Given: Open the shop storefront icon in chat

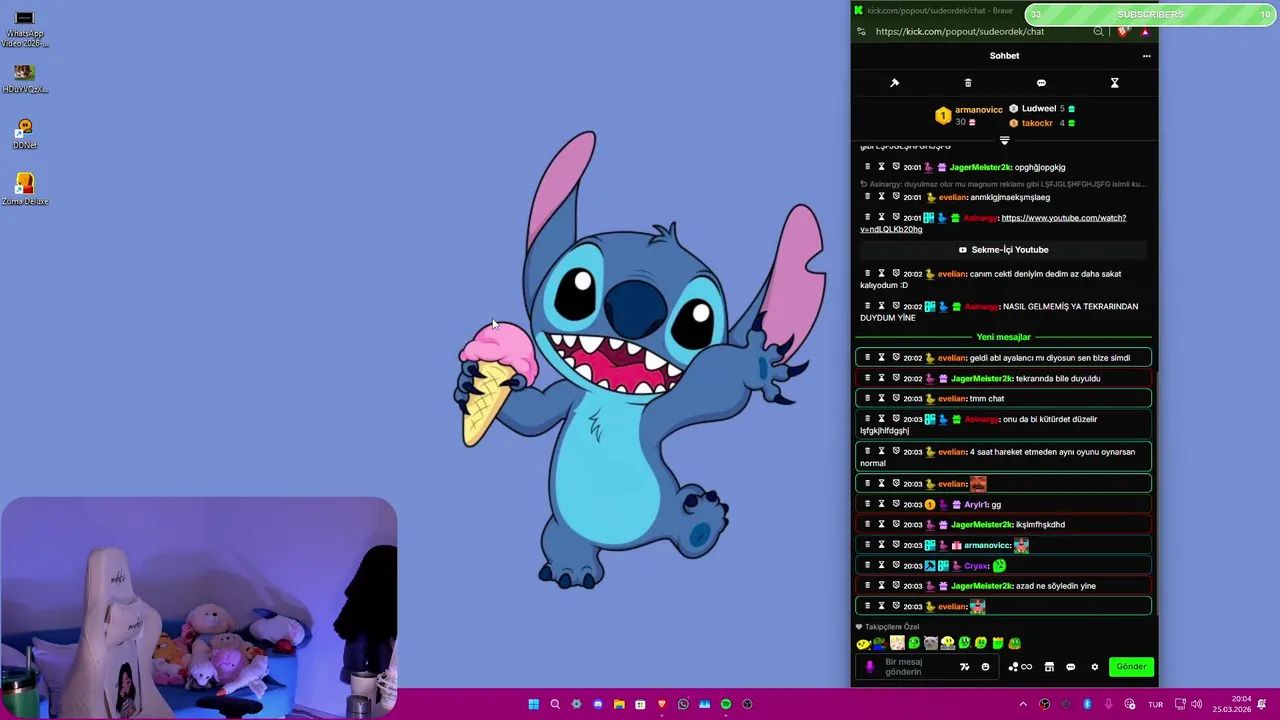Looking at the screenshot, I should pos(1049,667).
